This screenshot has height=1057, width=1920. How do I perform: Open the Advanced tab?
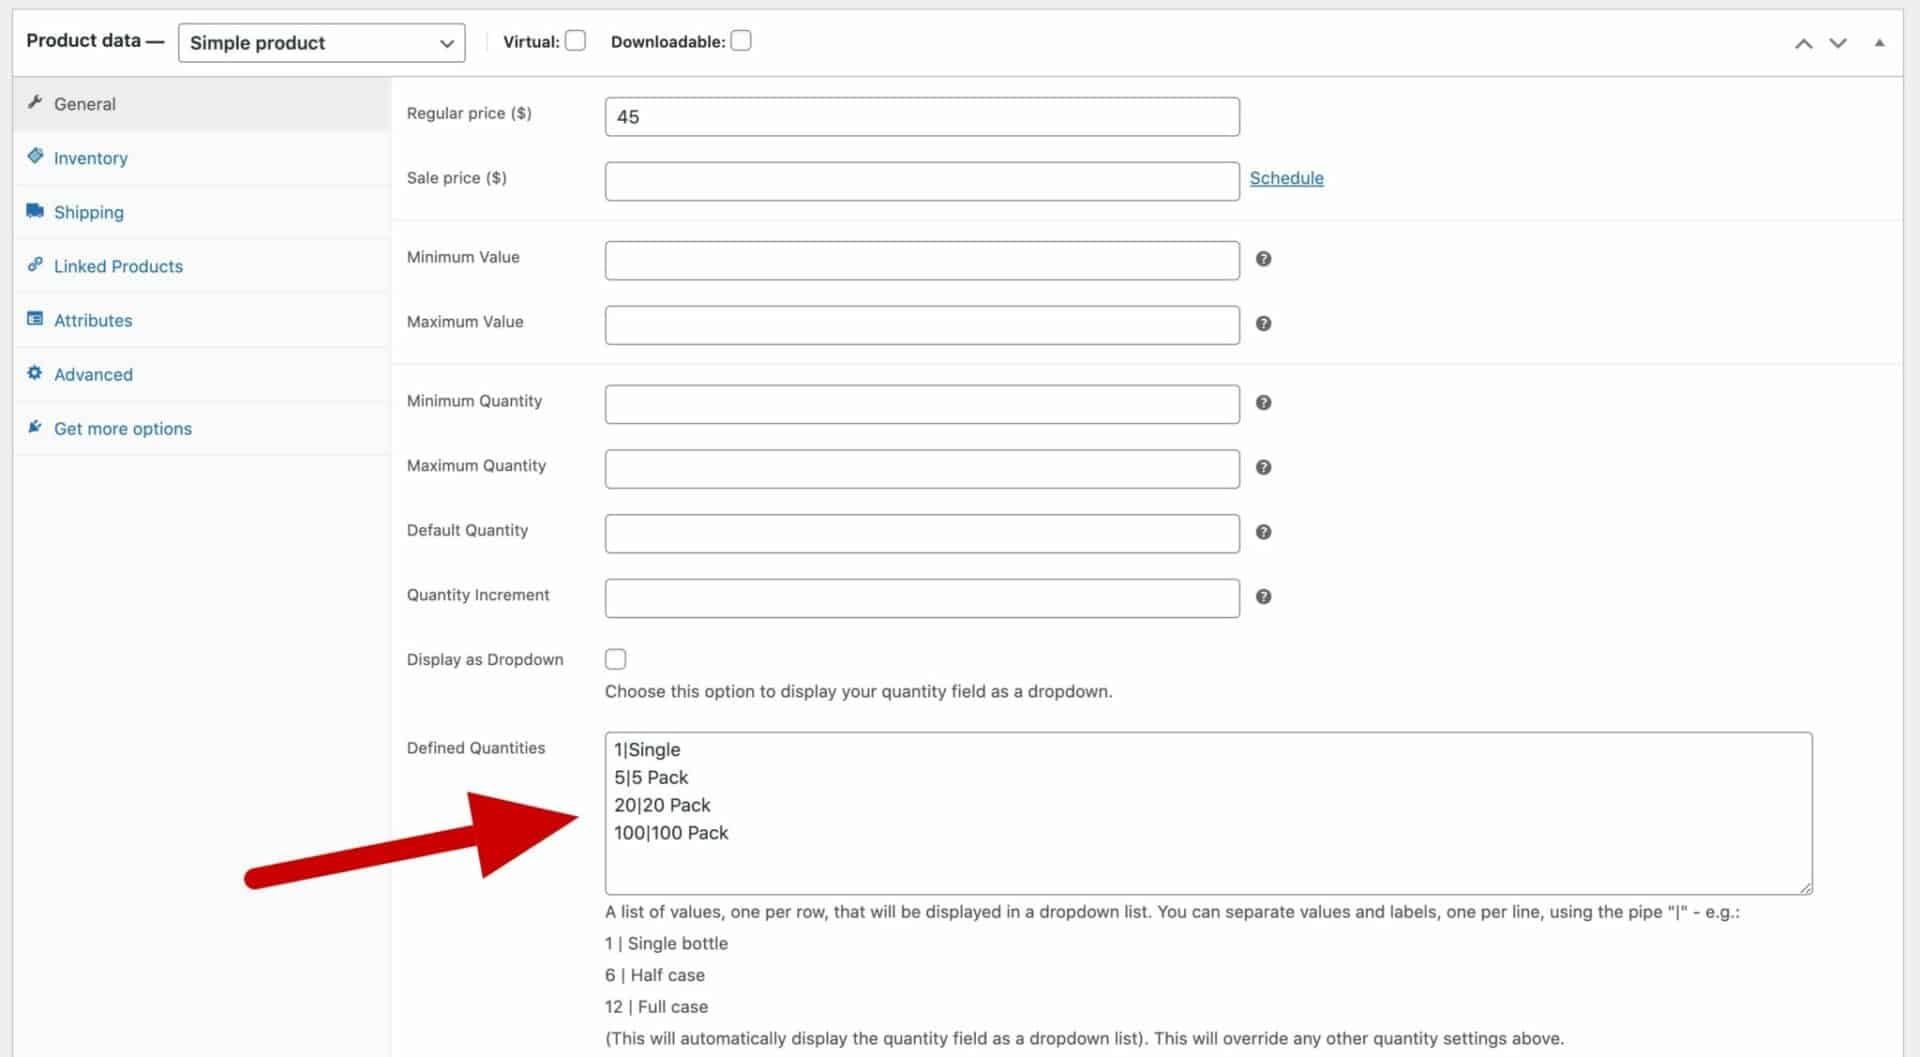201,374
